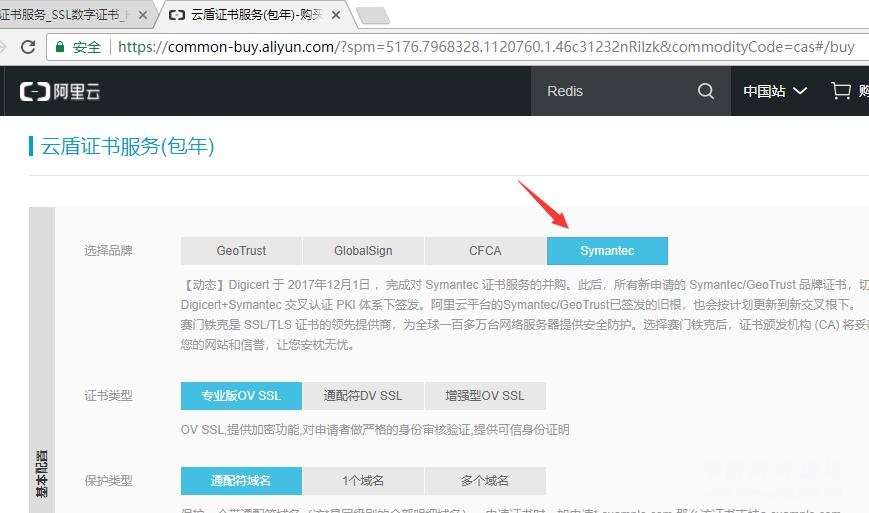Expand the 中国站 region dropdown

tap(775, 91)
